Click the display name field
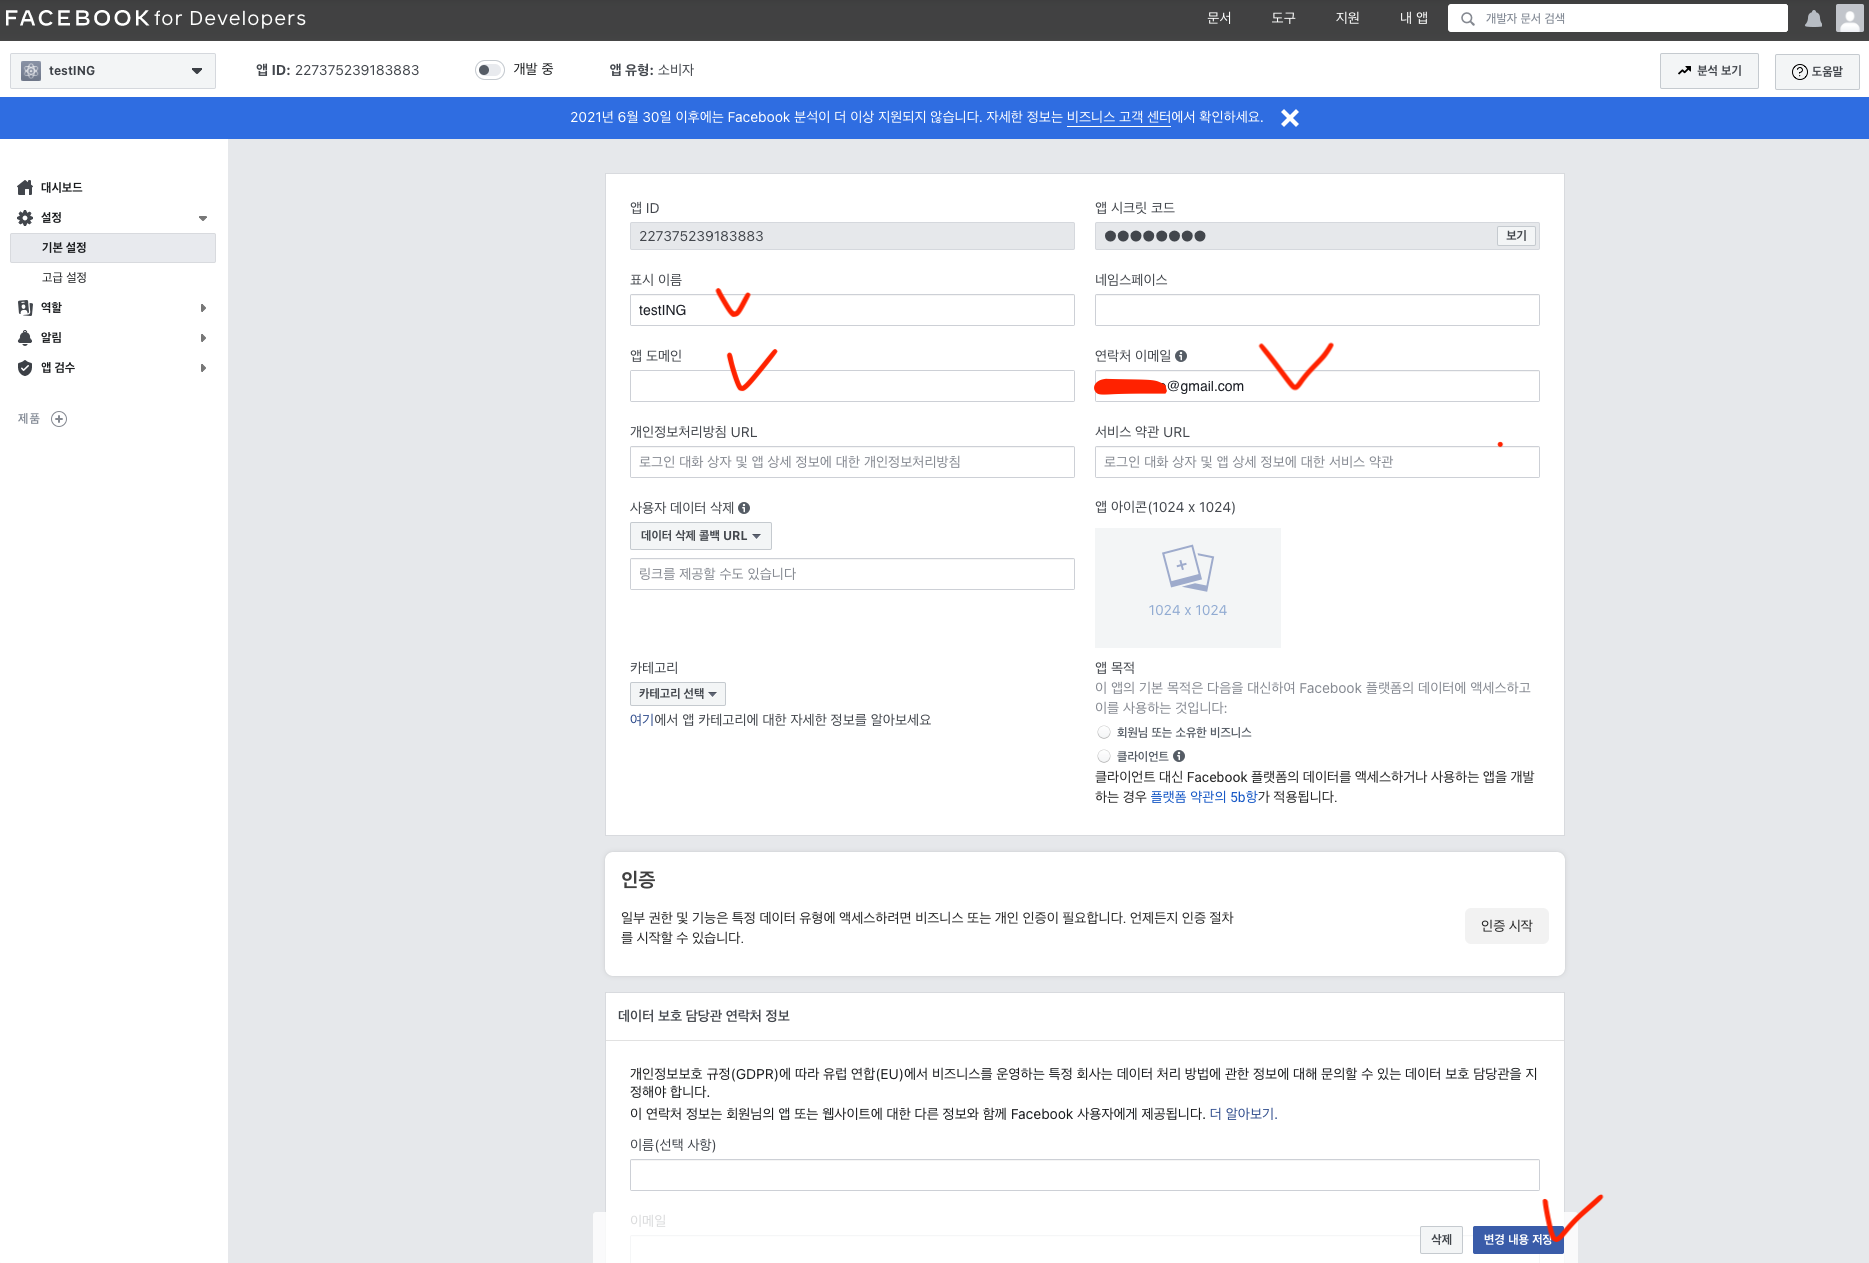 coord(852,310)
